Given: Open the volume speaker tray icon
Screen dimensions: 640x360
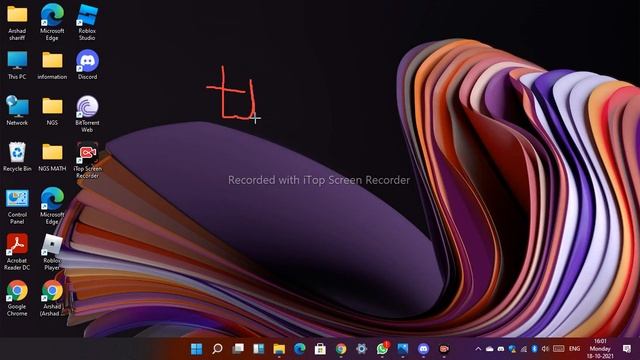Looking at the screenshot, I should pos(545,349).
